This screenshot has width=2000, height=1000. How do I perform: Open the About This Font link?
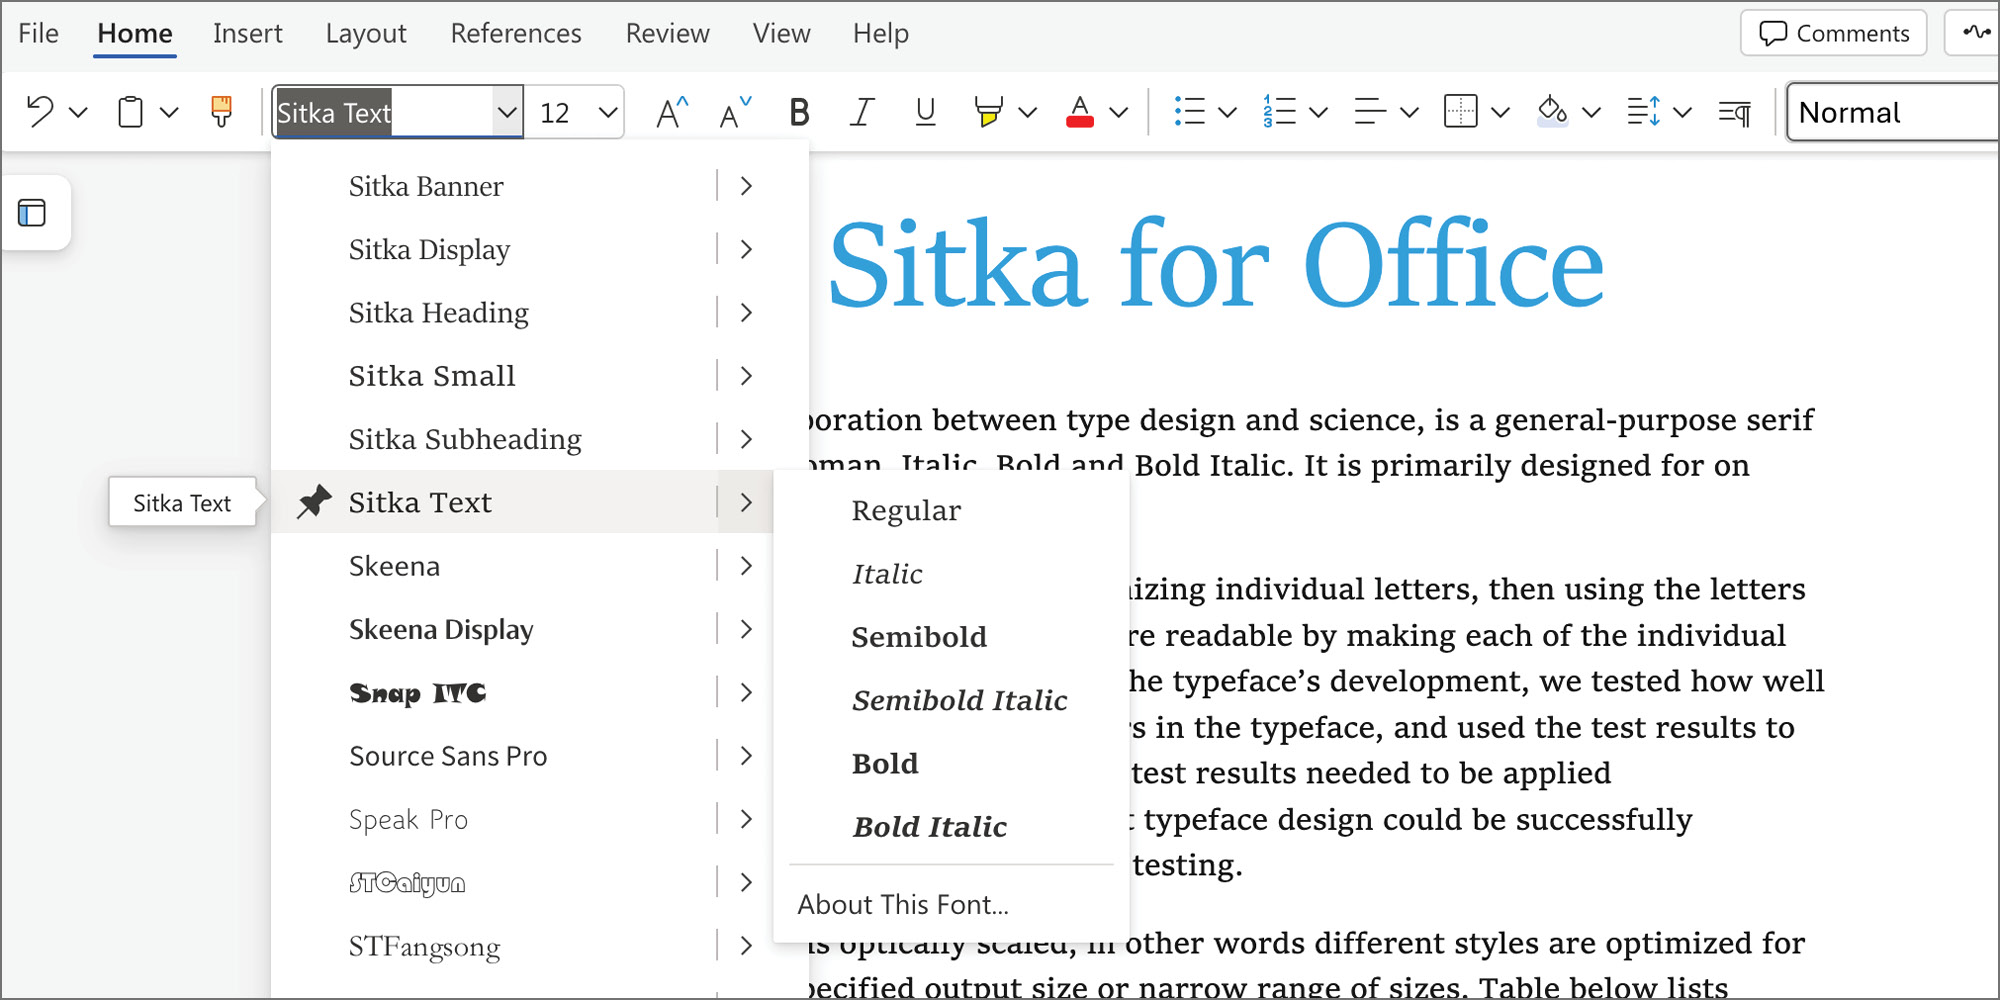click(x=903, y=904)
